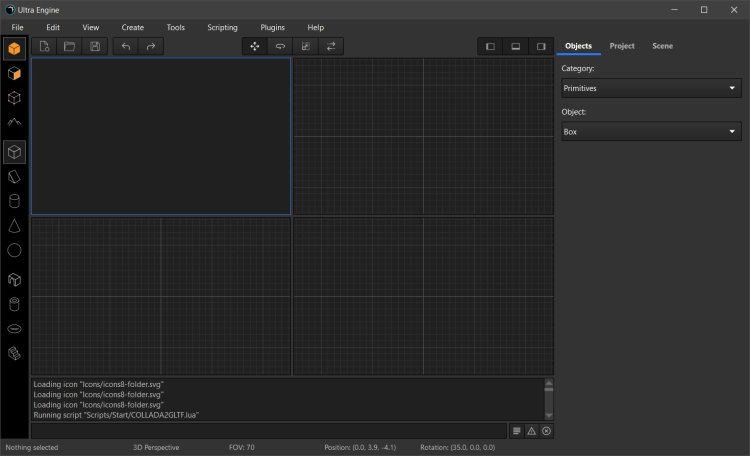Toggle the bottom console panel visibility
The image size is (750, 456).
[516, 46]
